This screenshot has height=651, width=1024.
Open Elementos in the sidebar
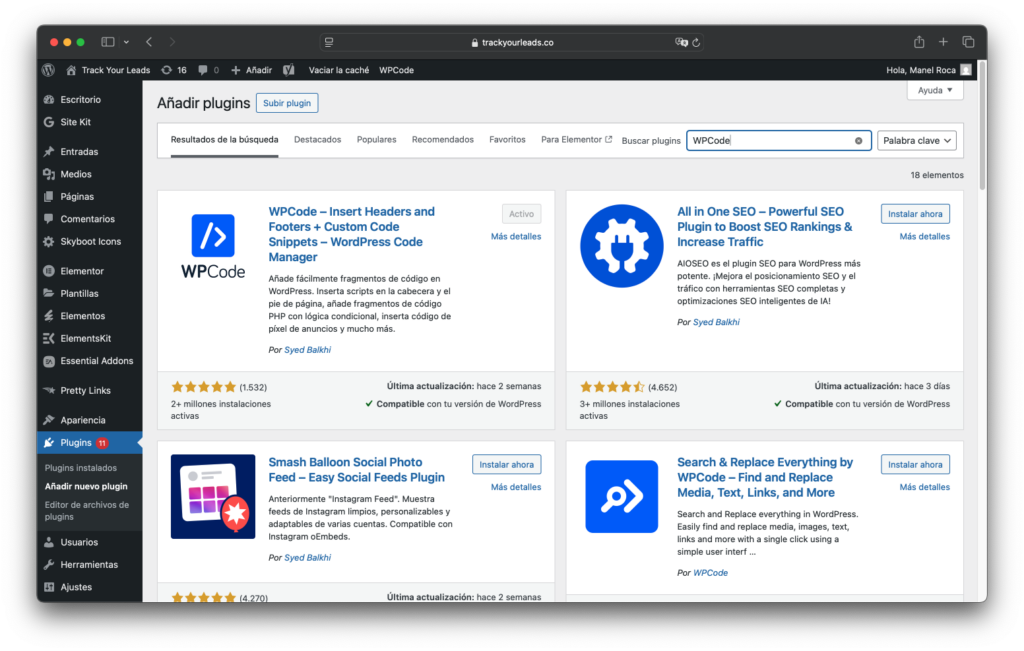point(82,316)
